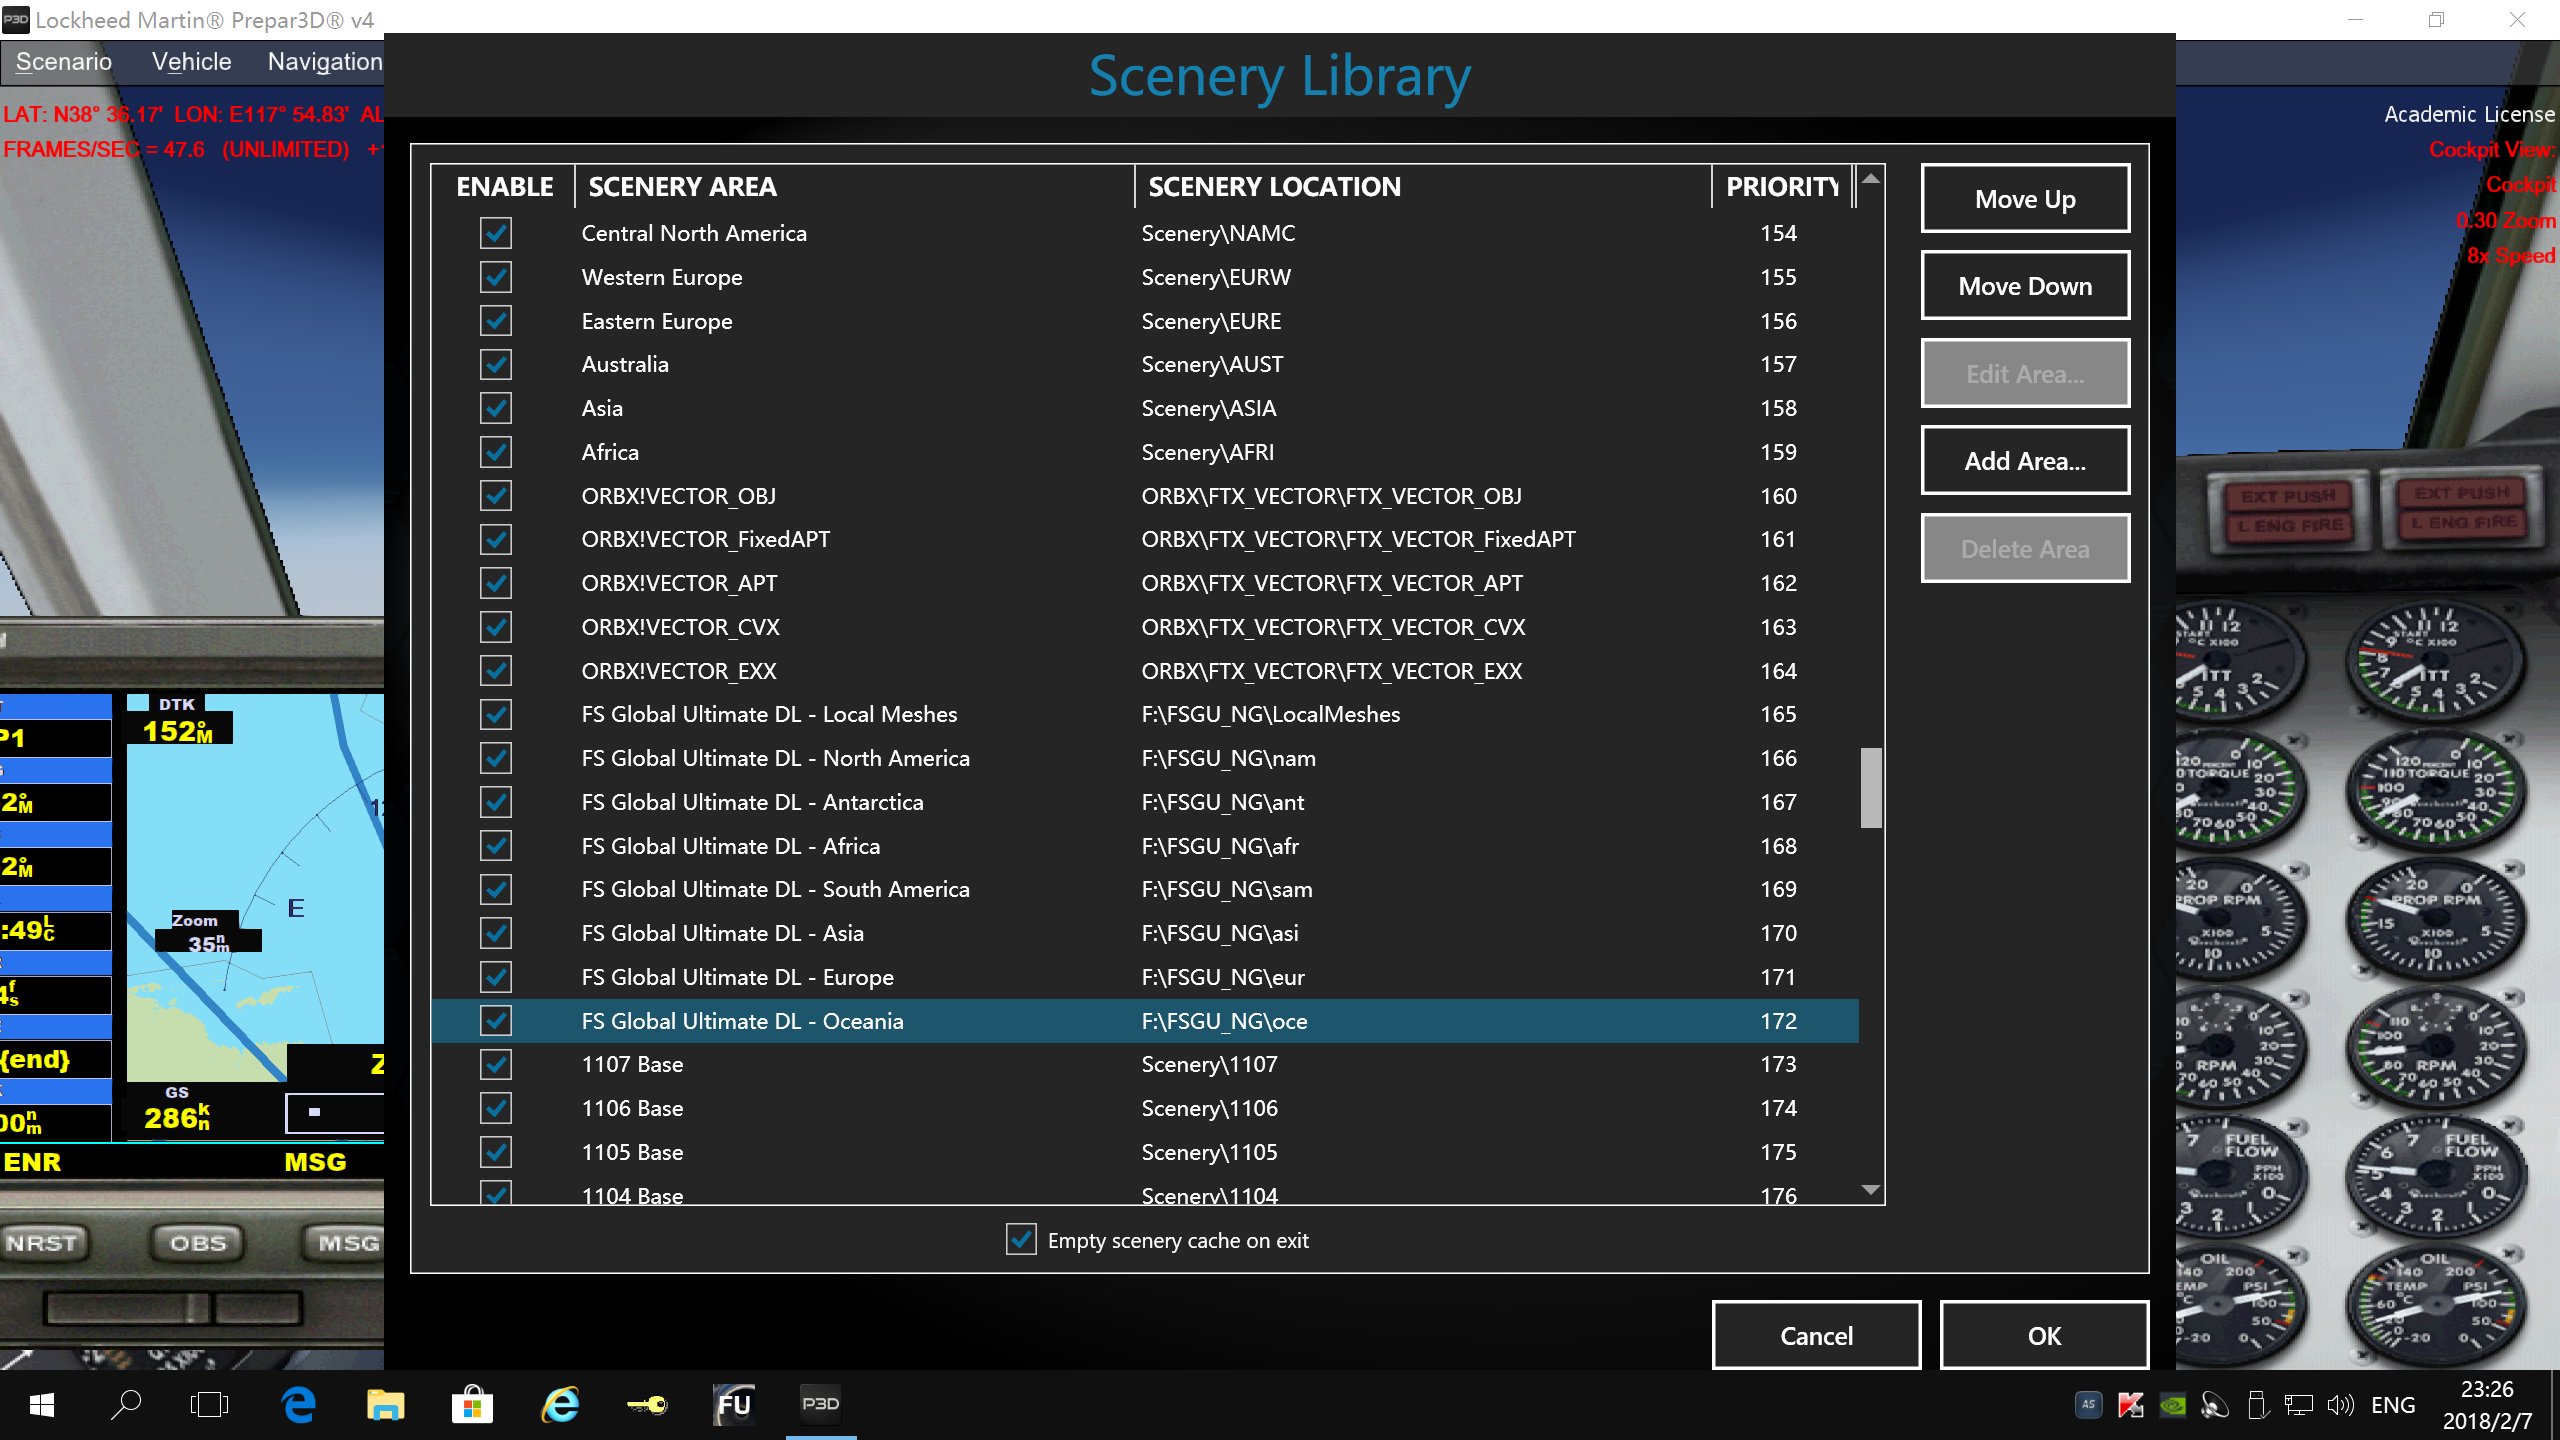Confirm with OK button
Viewport: 2560px width, 1440px height.
2044,1335
